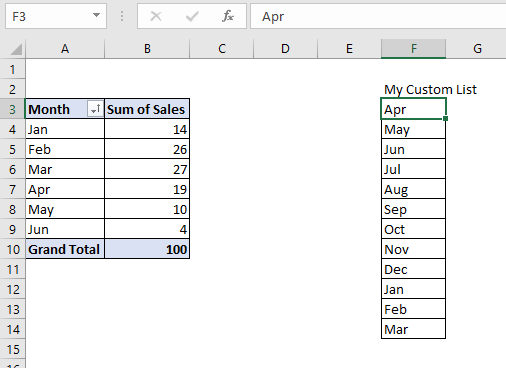This screenshot has width=506, height=368.
Task: Click the formula bar input showing Apr
Action: 378,16
